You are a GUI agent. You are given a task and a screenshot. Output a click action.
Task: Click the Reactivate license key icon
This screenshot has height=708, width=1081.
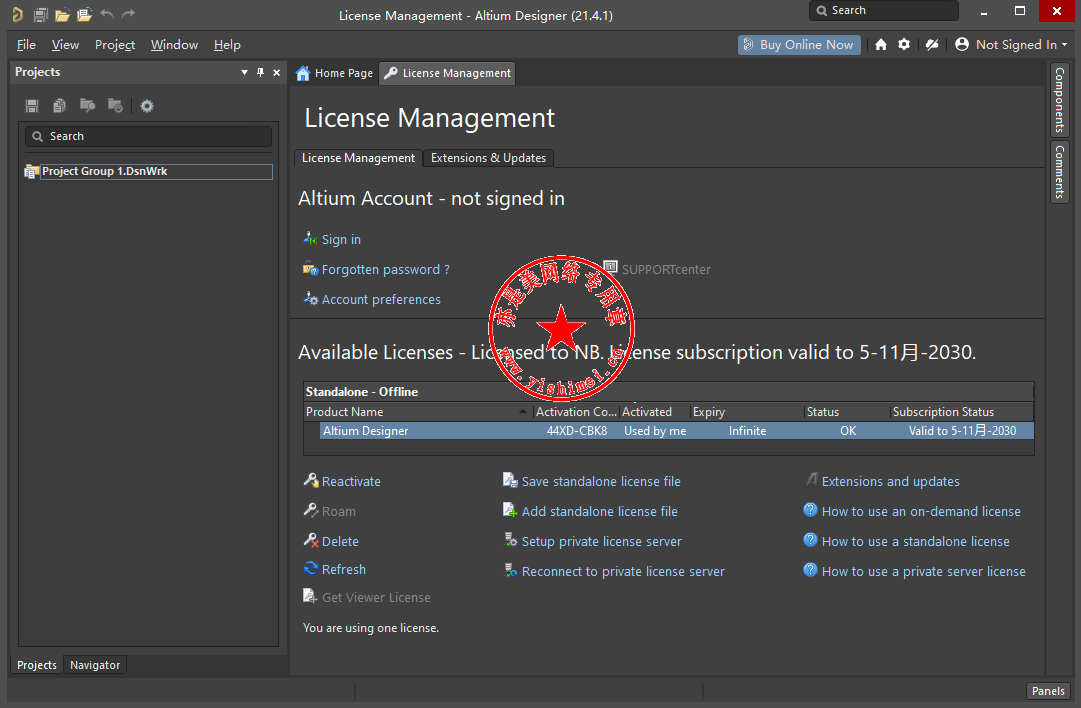click(x=311, y=481)
